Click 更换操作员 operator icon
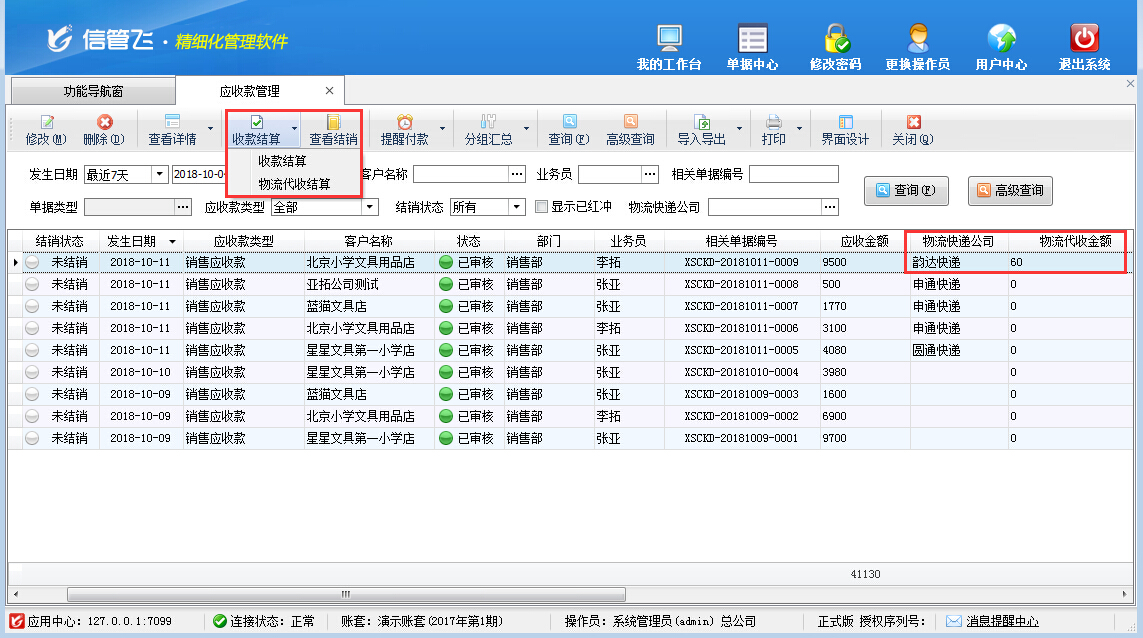Image resolution: width=1143 pixels, height=638 pixels. [917, 40]
